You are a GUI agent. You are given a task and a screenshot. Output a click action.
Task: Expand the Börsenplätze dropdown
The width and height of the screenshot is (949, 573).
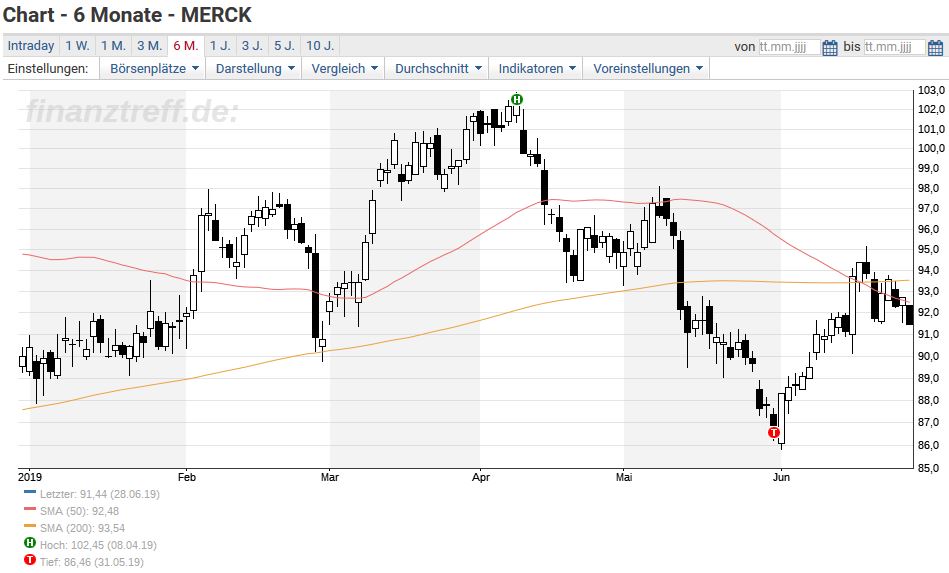click(154, 68)
